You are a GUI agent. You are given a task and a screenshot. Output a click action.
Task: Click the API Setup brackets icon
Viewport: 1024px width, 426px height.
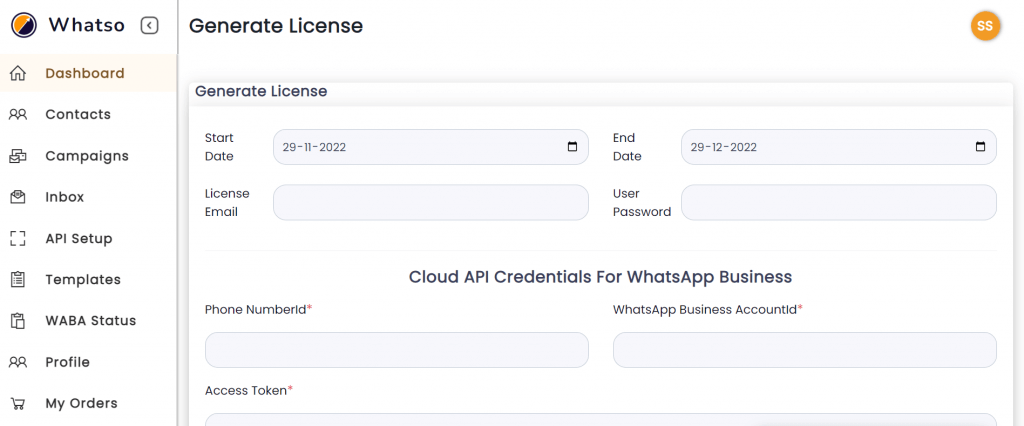click(x=18, y=238)
